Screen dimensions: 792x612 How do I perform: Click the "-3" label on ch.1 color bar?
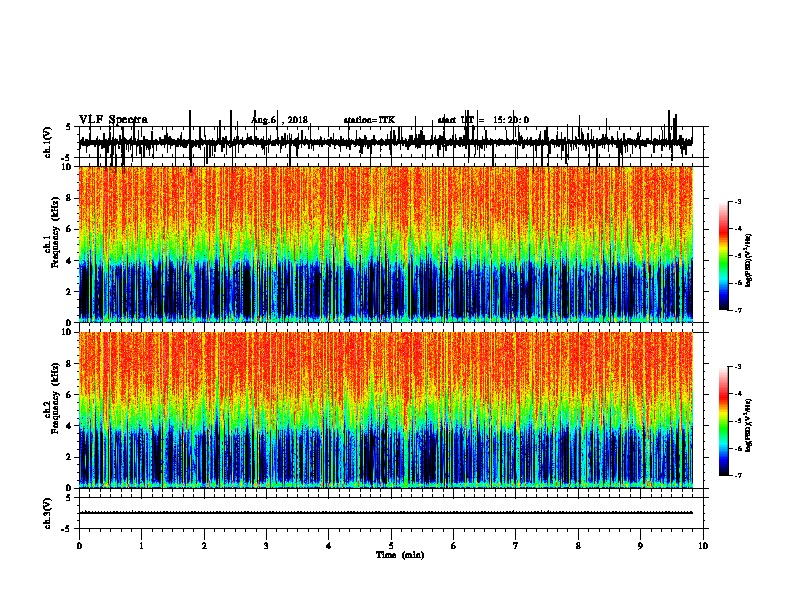pyautogui.click(x=737, y=201)
